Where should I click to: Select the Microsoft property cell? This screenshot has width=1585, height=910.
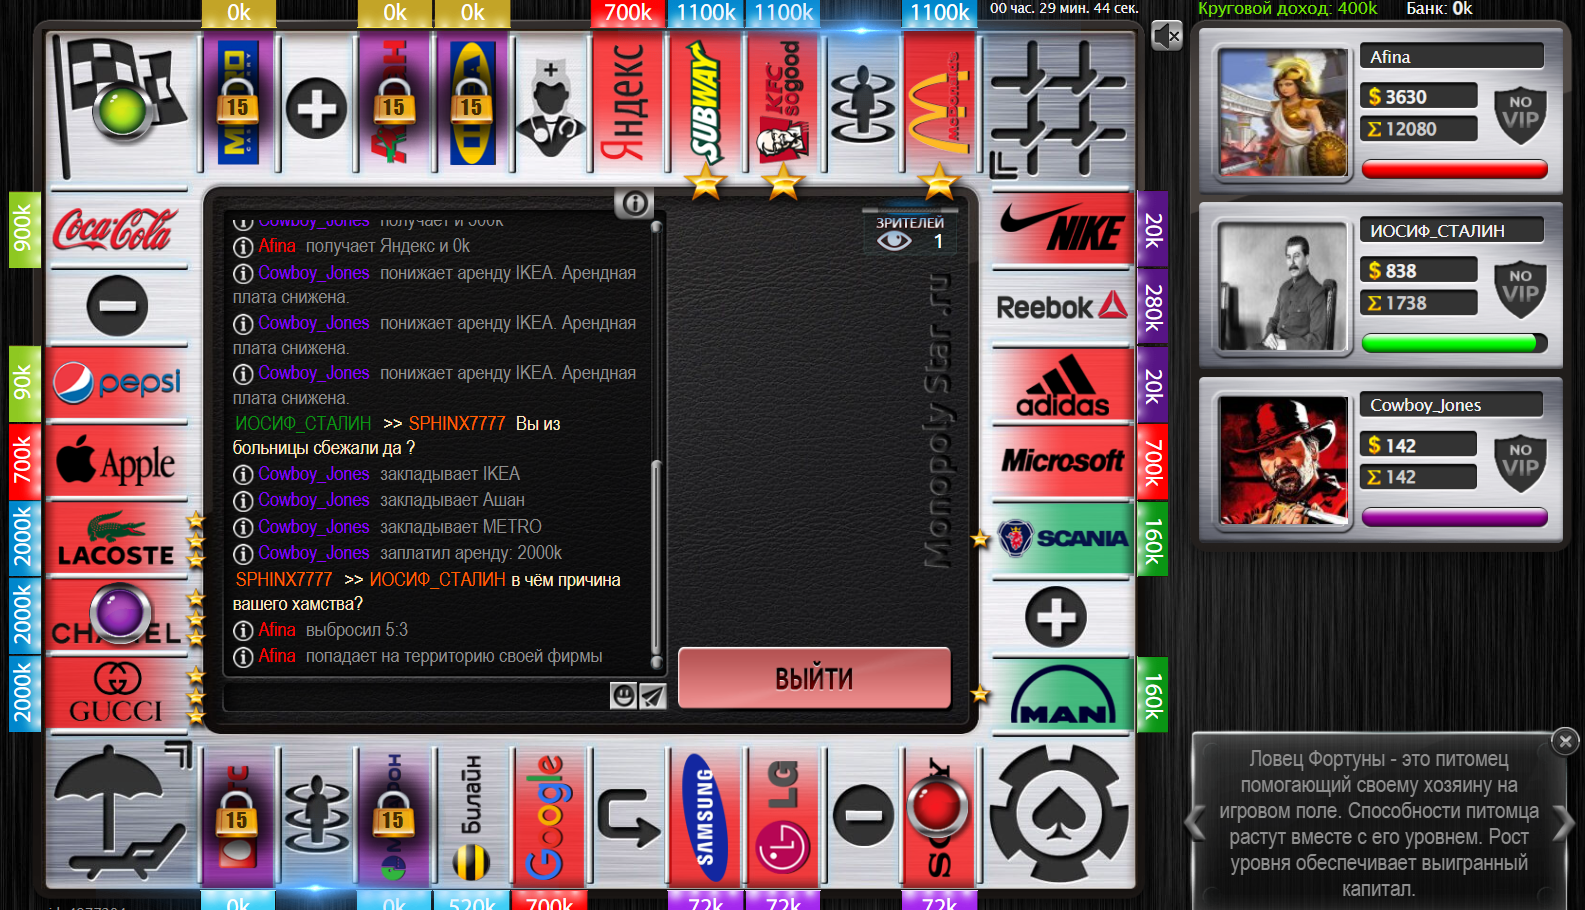(x=1062, y=461)
